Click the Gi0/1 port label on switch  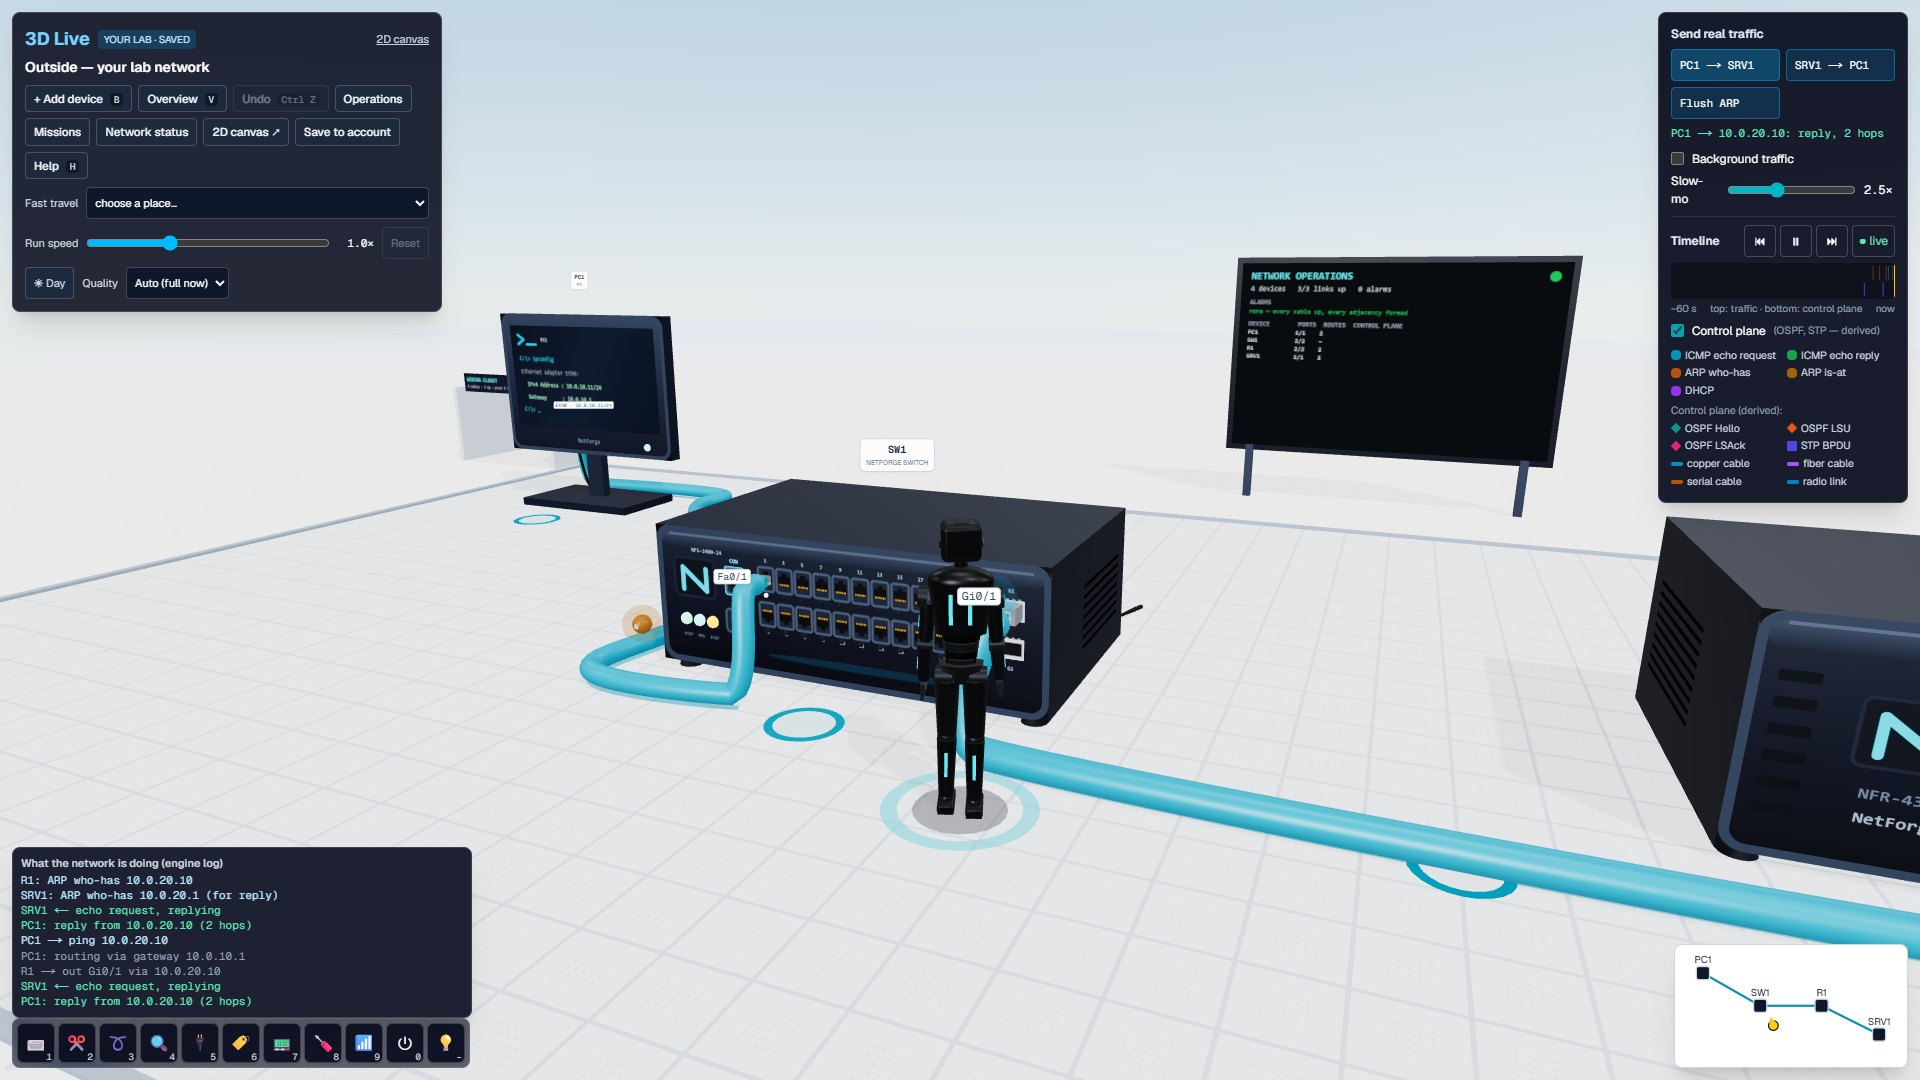tap(978, 596)
